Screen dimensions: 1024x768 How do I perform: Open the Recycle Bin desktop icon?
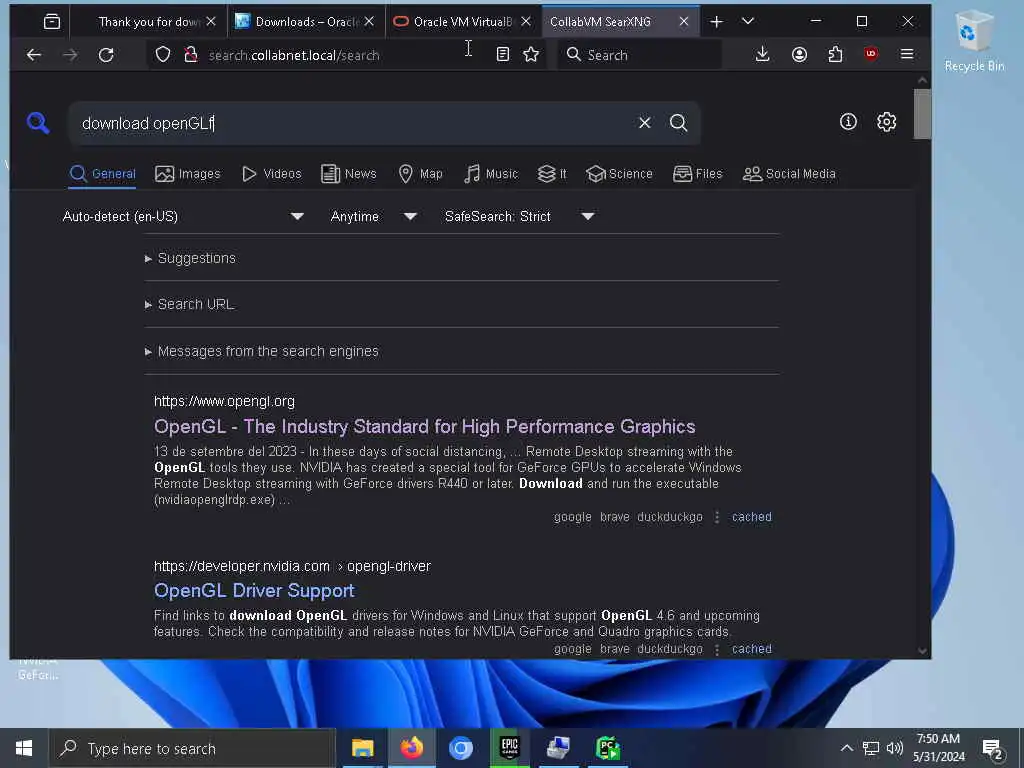tap(974, 40)
